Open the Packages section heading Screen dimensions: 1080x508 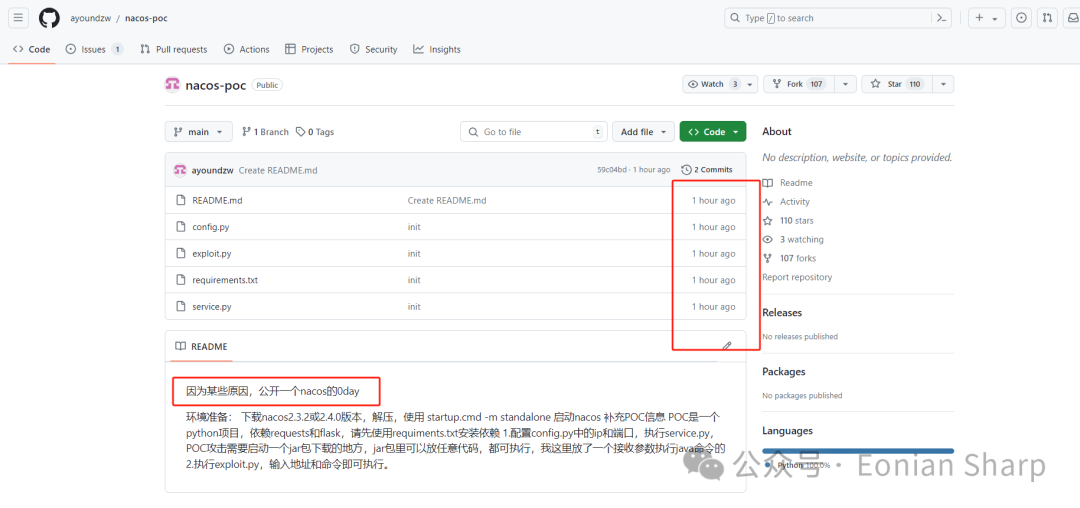783,372
